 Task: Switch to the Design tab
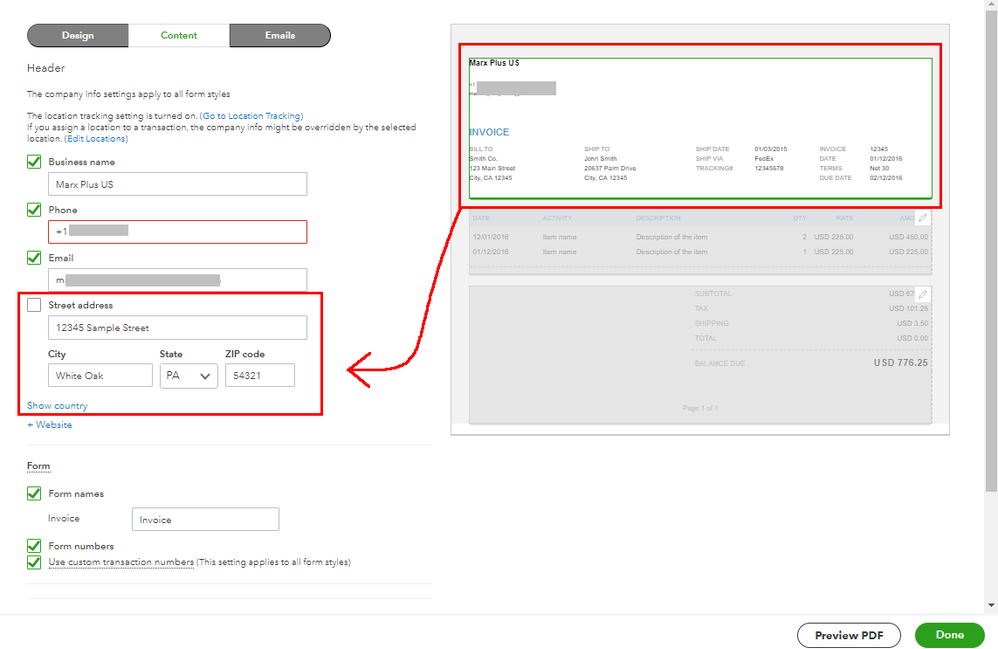pyautogui.click(x=78, y=36)
